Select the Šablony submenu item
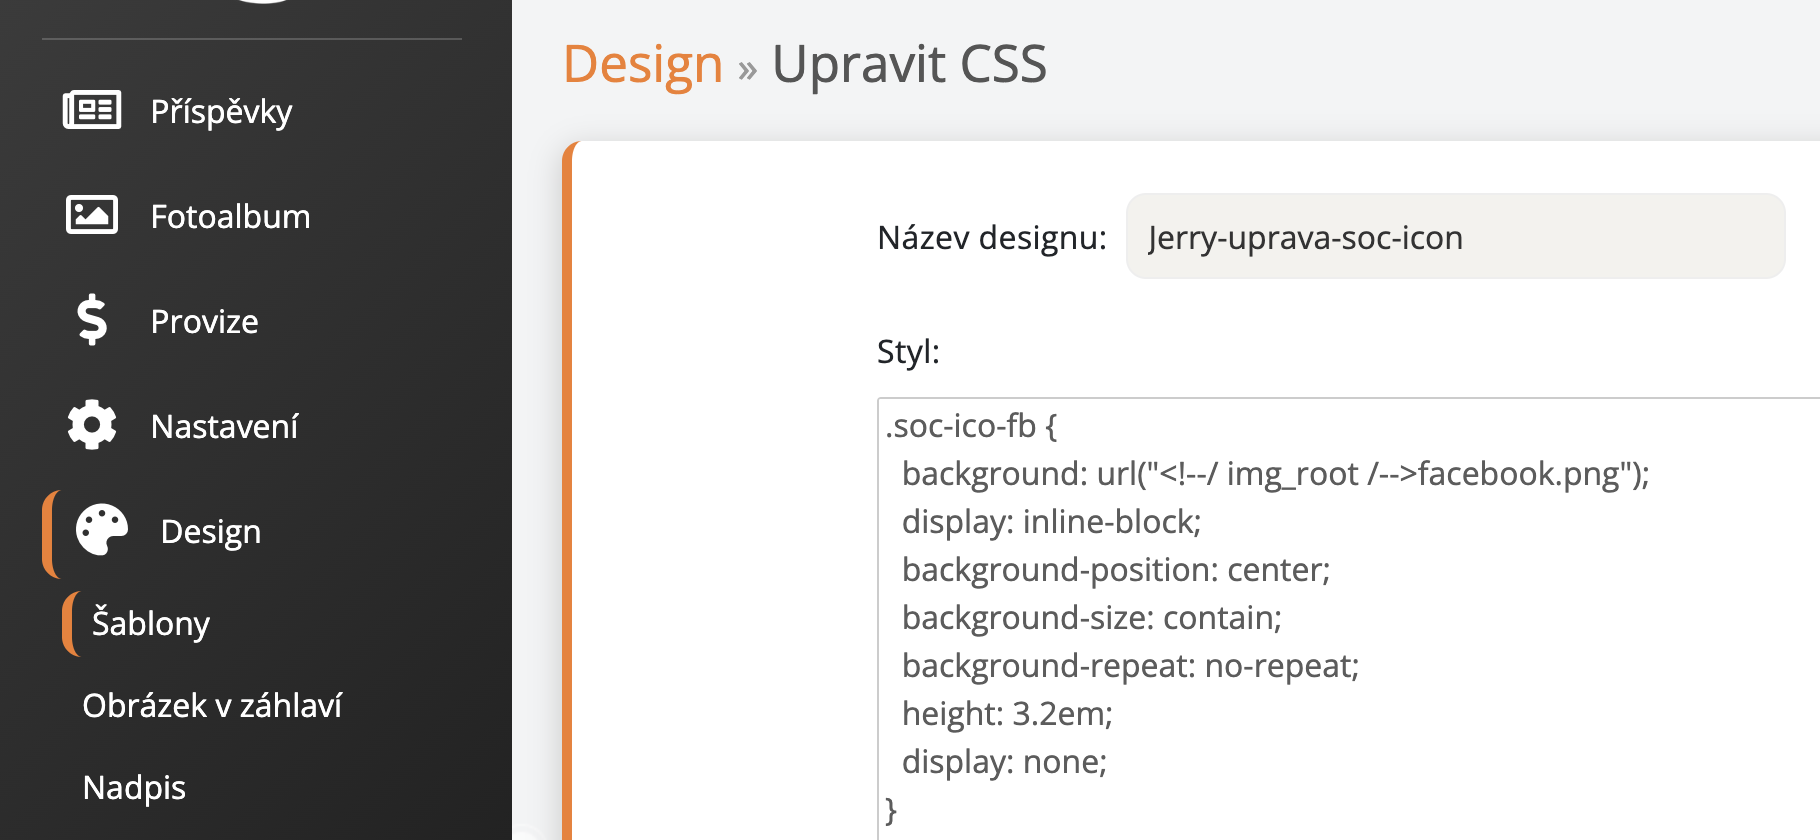This screenshot has height=840, width=1820. (151, 623)
